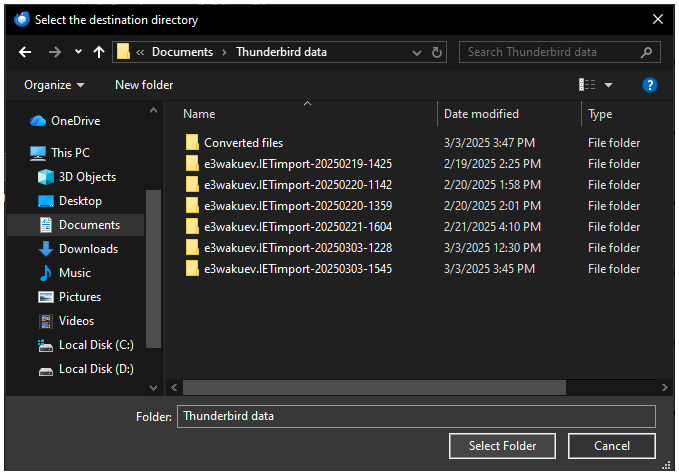Open address bar history dropdown
The image size is (679, 474).
417,53
